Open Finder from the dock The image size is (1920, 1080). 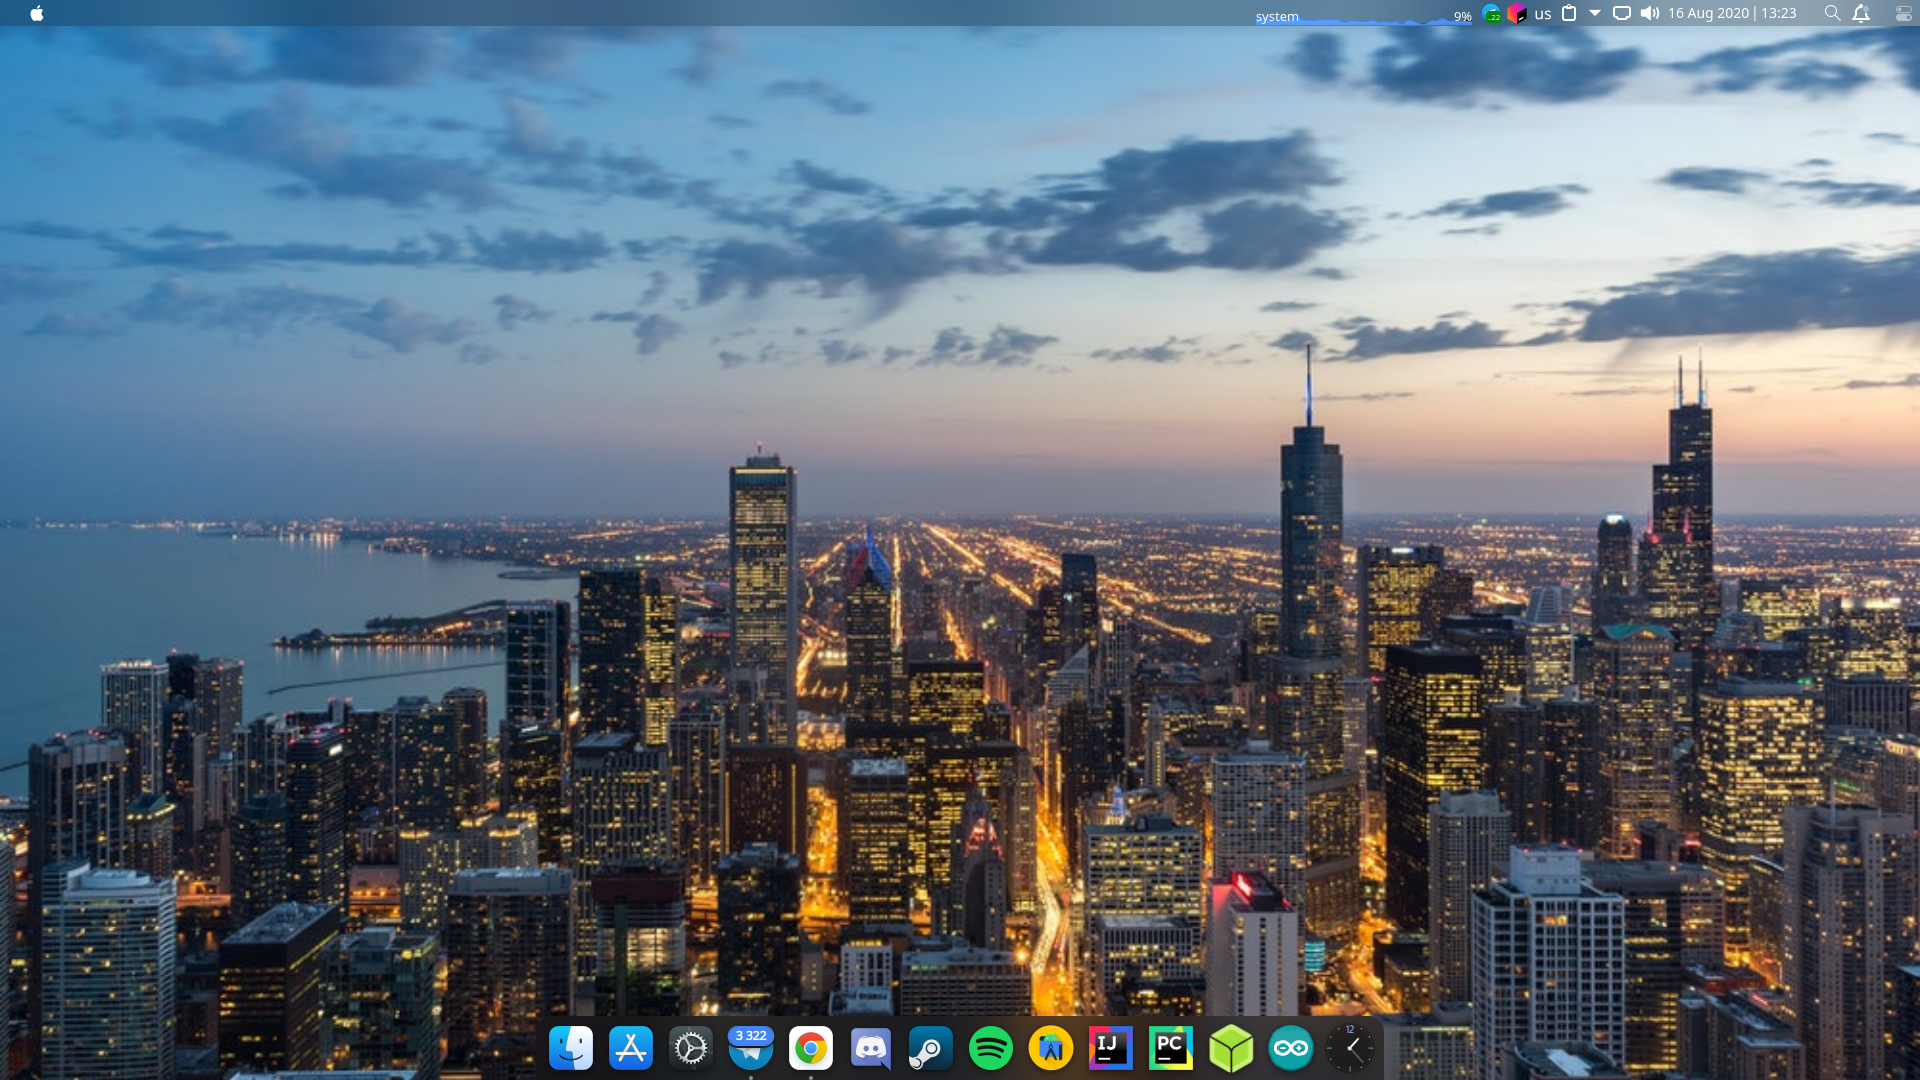click(x=571, y=1048)
